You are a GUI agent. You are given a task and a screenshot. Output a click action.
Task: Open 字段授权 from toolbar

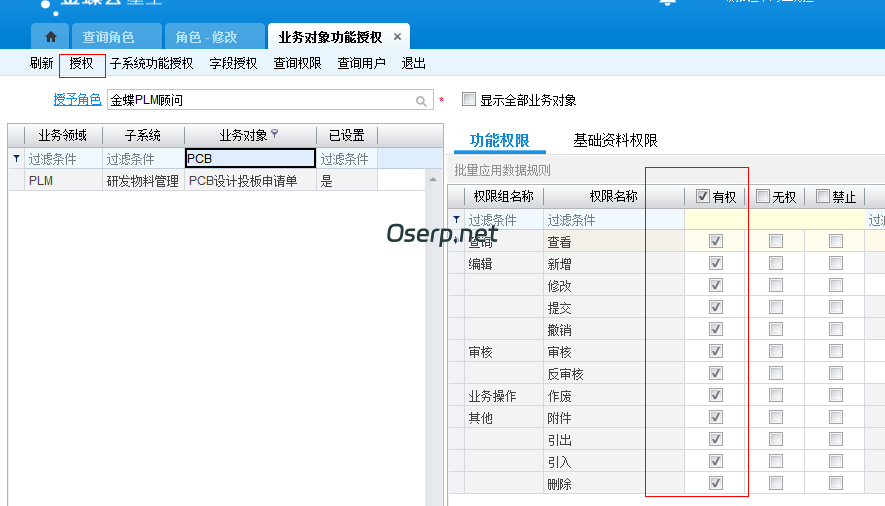point(233,63)
